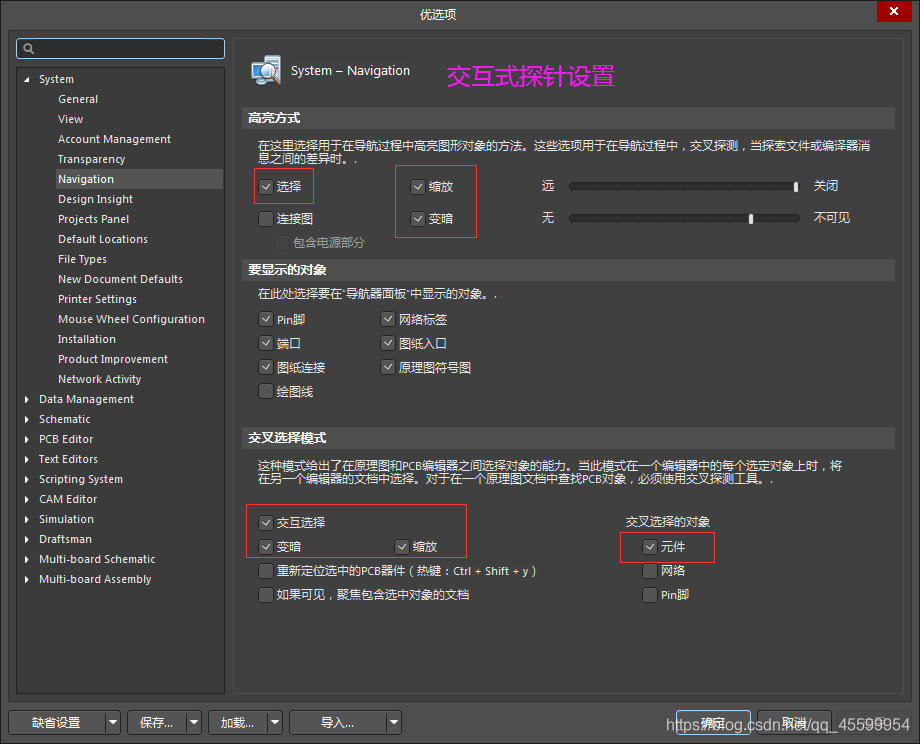This screenshot has width=920, height=744.
Task: Disable 元件 under 交叉选择的对象
Action: (x=650, y=547)
